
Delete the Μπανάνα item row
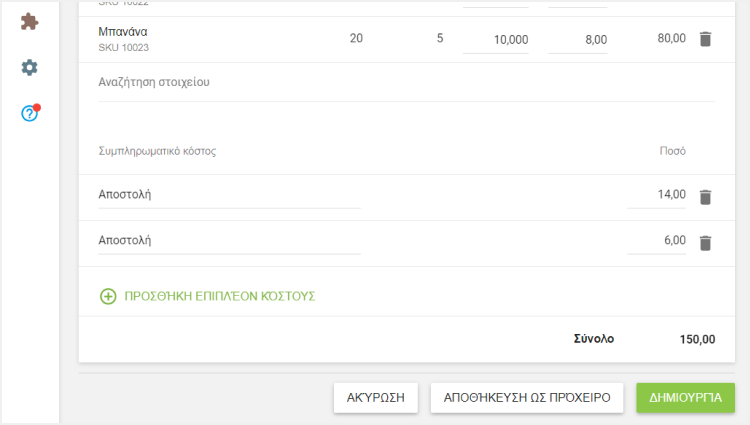(x=705, y=39)
